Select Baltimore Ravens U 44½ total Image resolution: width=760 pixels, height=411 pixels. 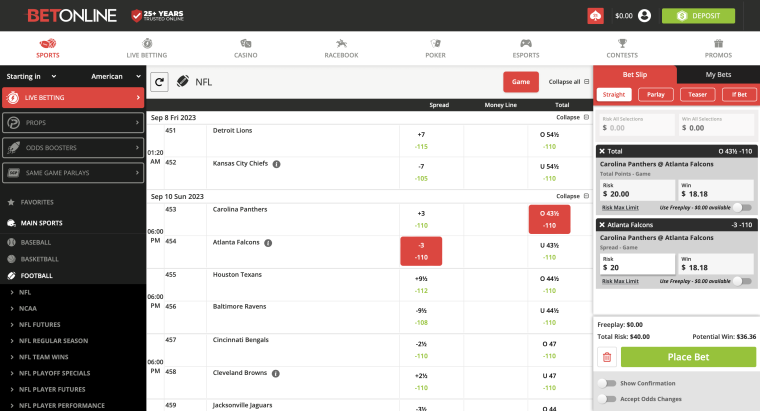point(549,316)
